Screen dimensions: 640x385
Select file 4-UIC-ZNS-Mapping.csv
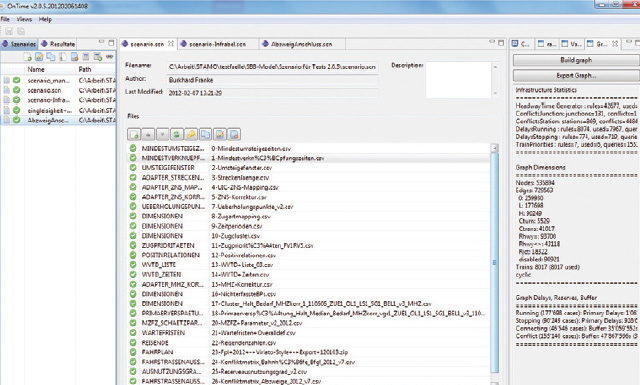click(309, 187)
